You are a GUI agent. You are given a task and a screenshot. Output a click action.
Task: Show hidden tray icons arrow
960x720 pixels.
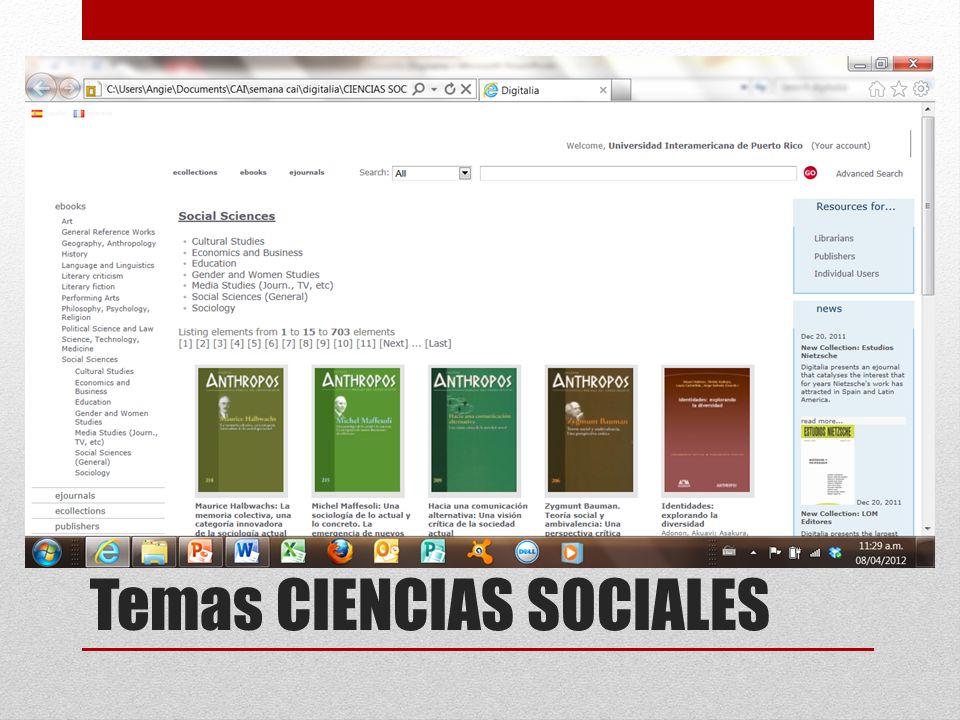pos(753,553)
